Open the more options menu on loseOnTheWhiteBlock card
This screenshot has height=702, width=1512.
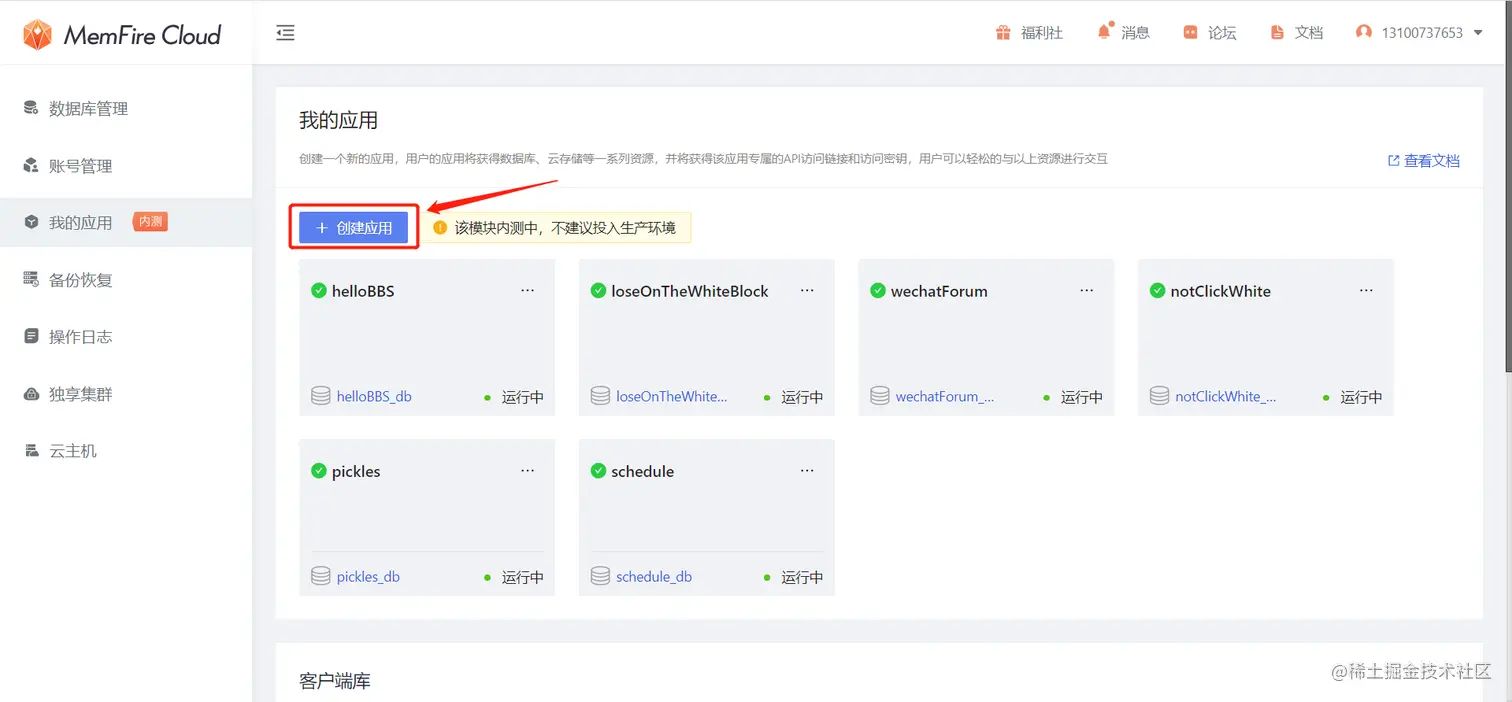(x=807, y=290)
